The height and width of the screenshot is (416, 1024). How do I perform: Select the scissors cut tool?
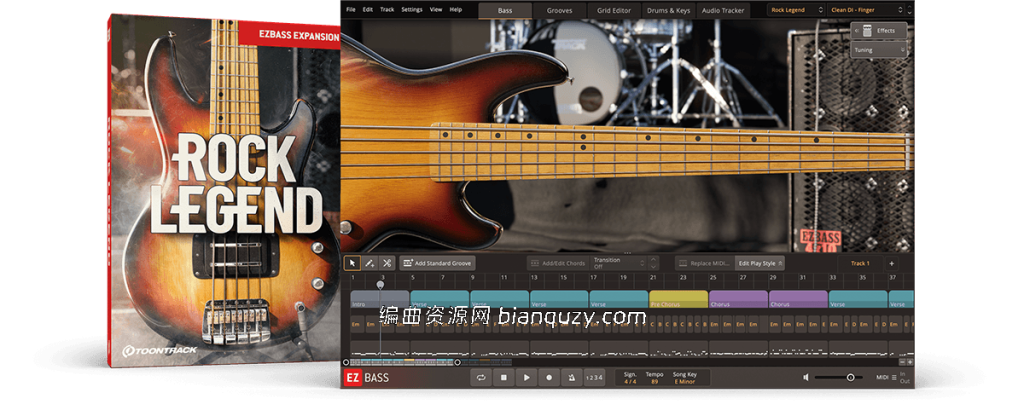click(387, 263)
